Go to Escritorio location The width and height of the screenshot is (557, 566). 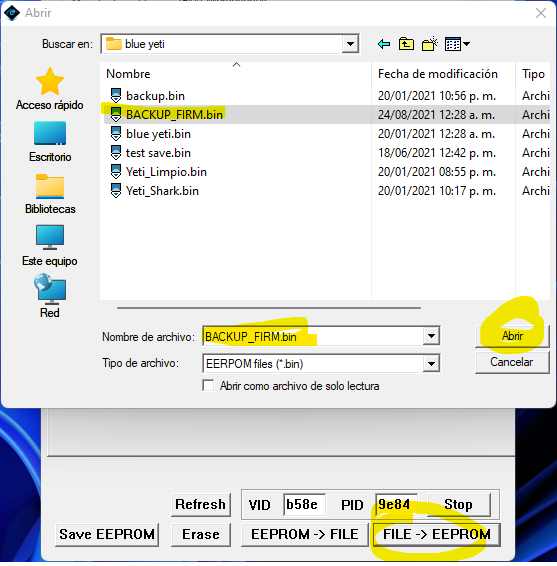click(x=50, y=142)
